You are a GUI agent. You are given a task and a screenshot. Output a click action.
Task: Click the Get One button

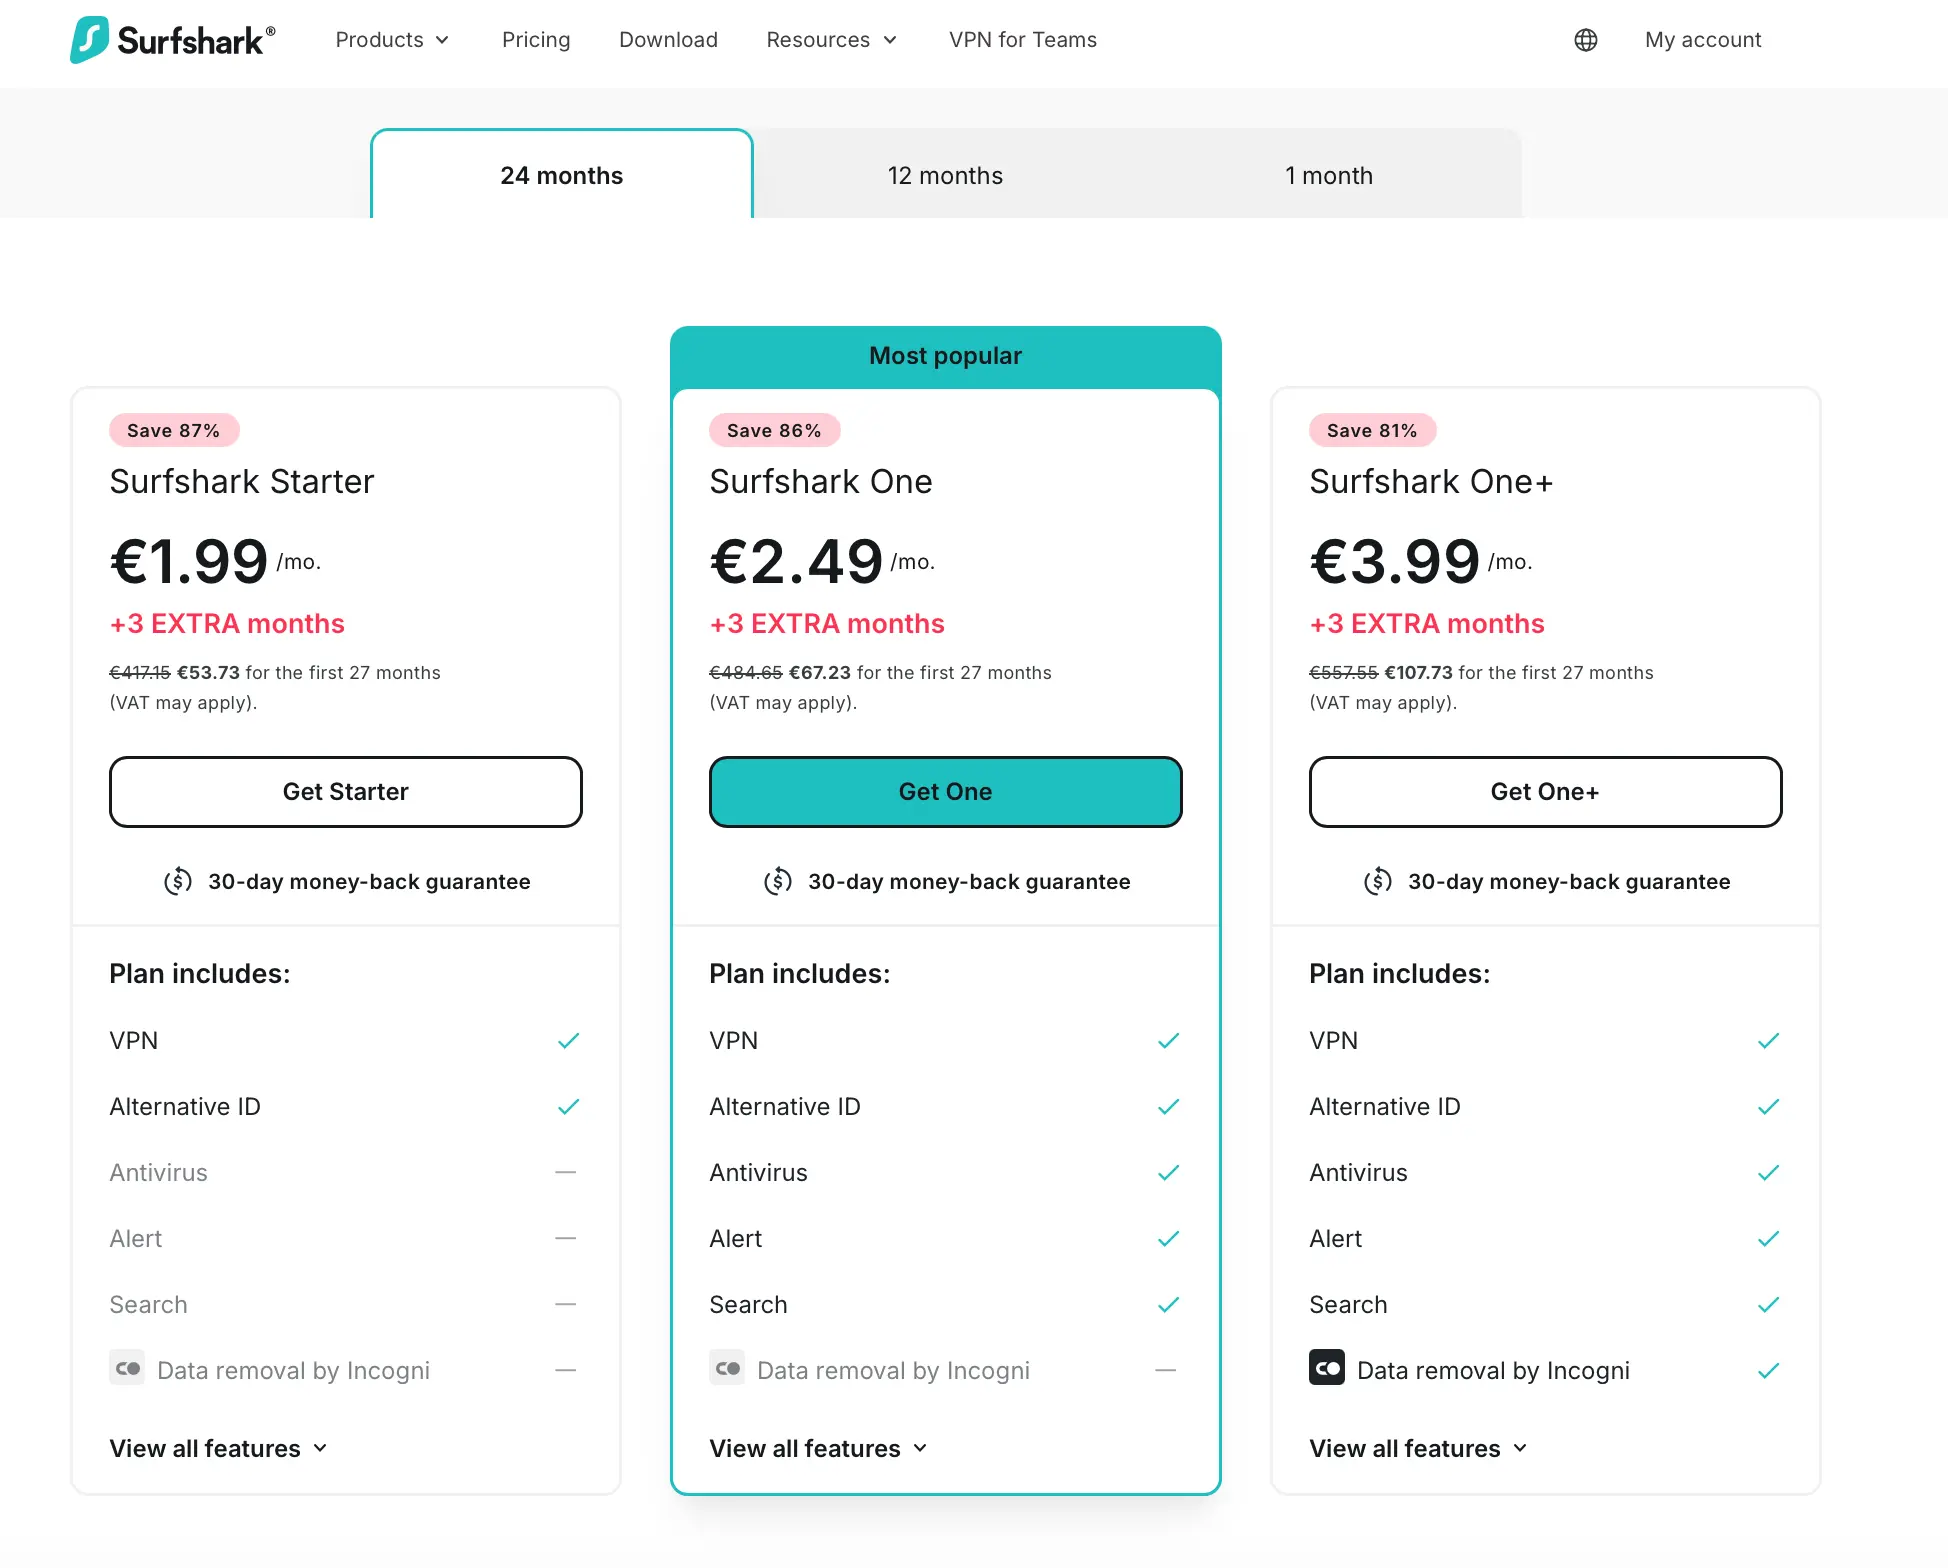click(946, 792)
